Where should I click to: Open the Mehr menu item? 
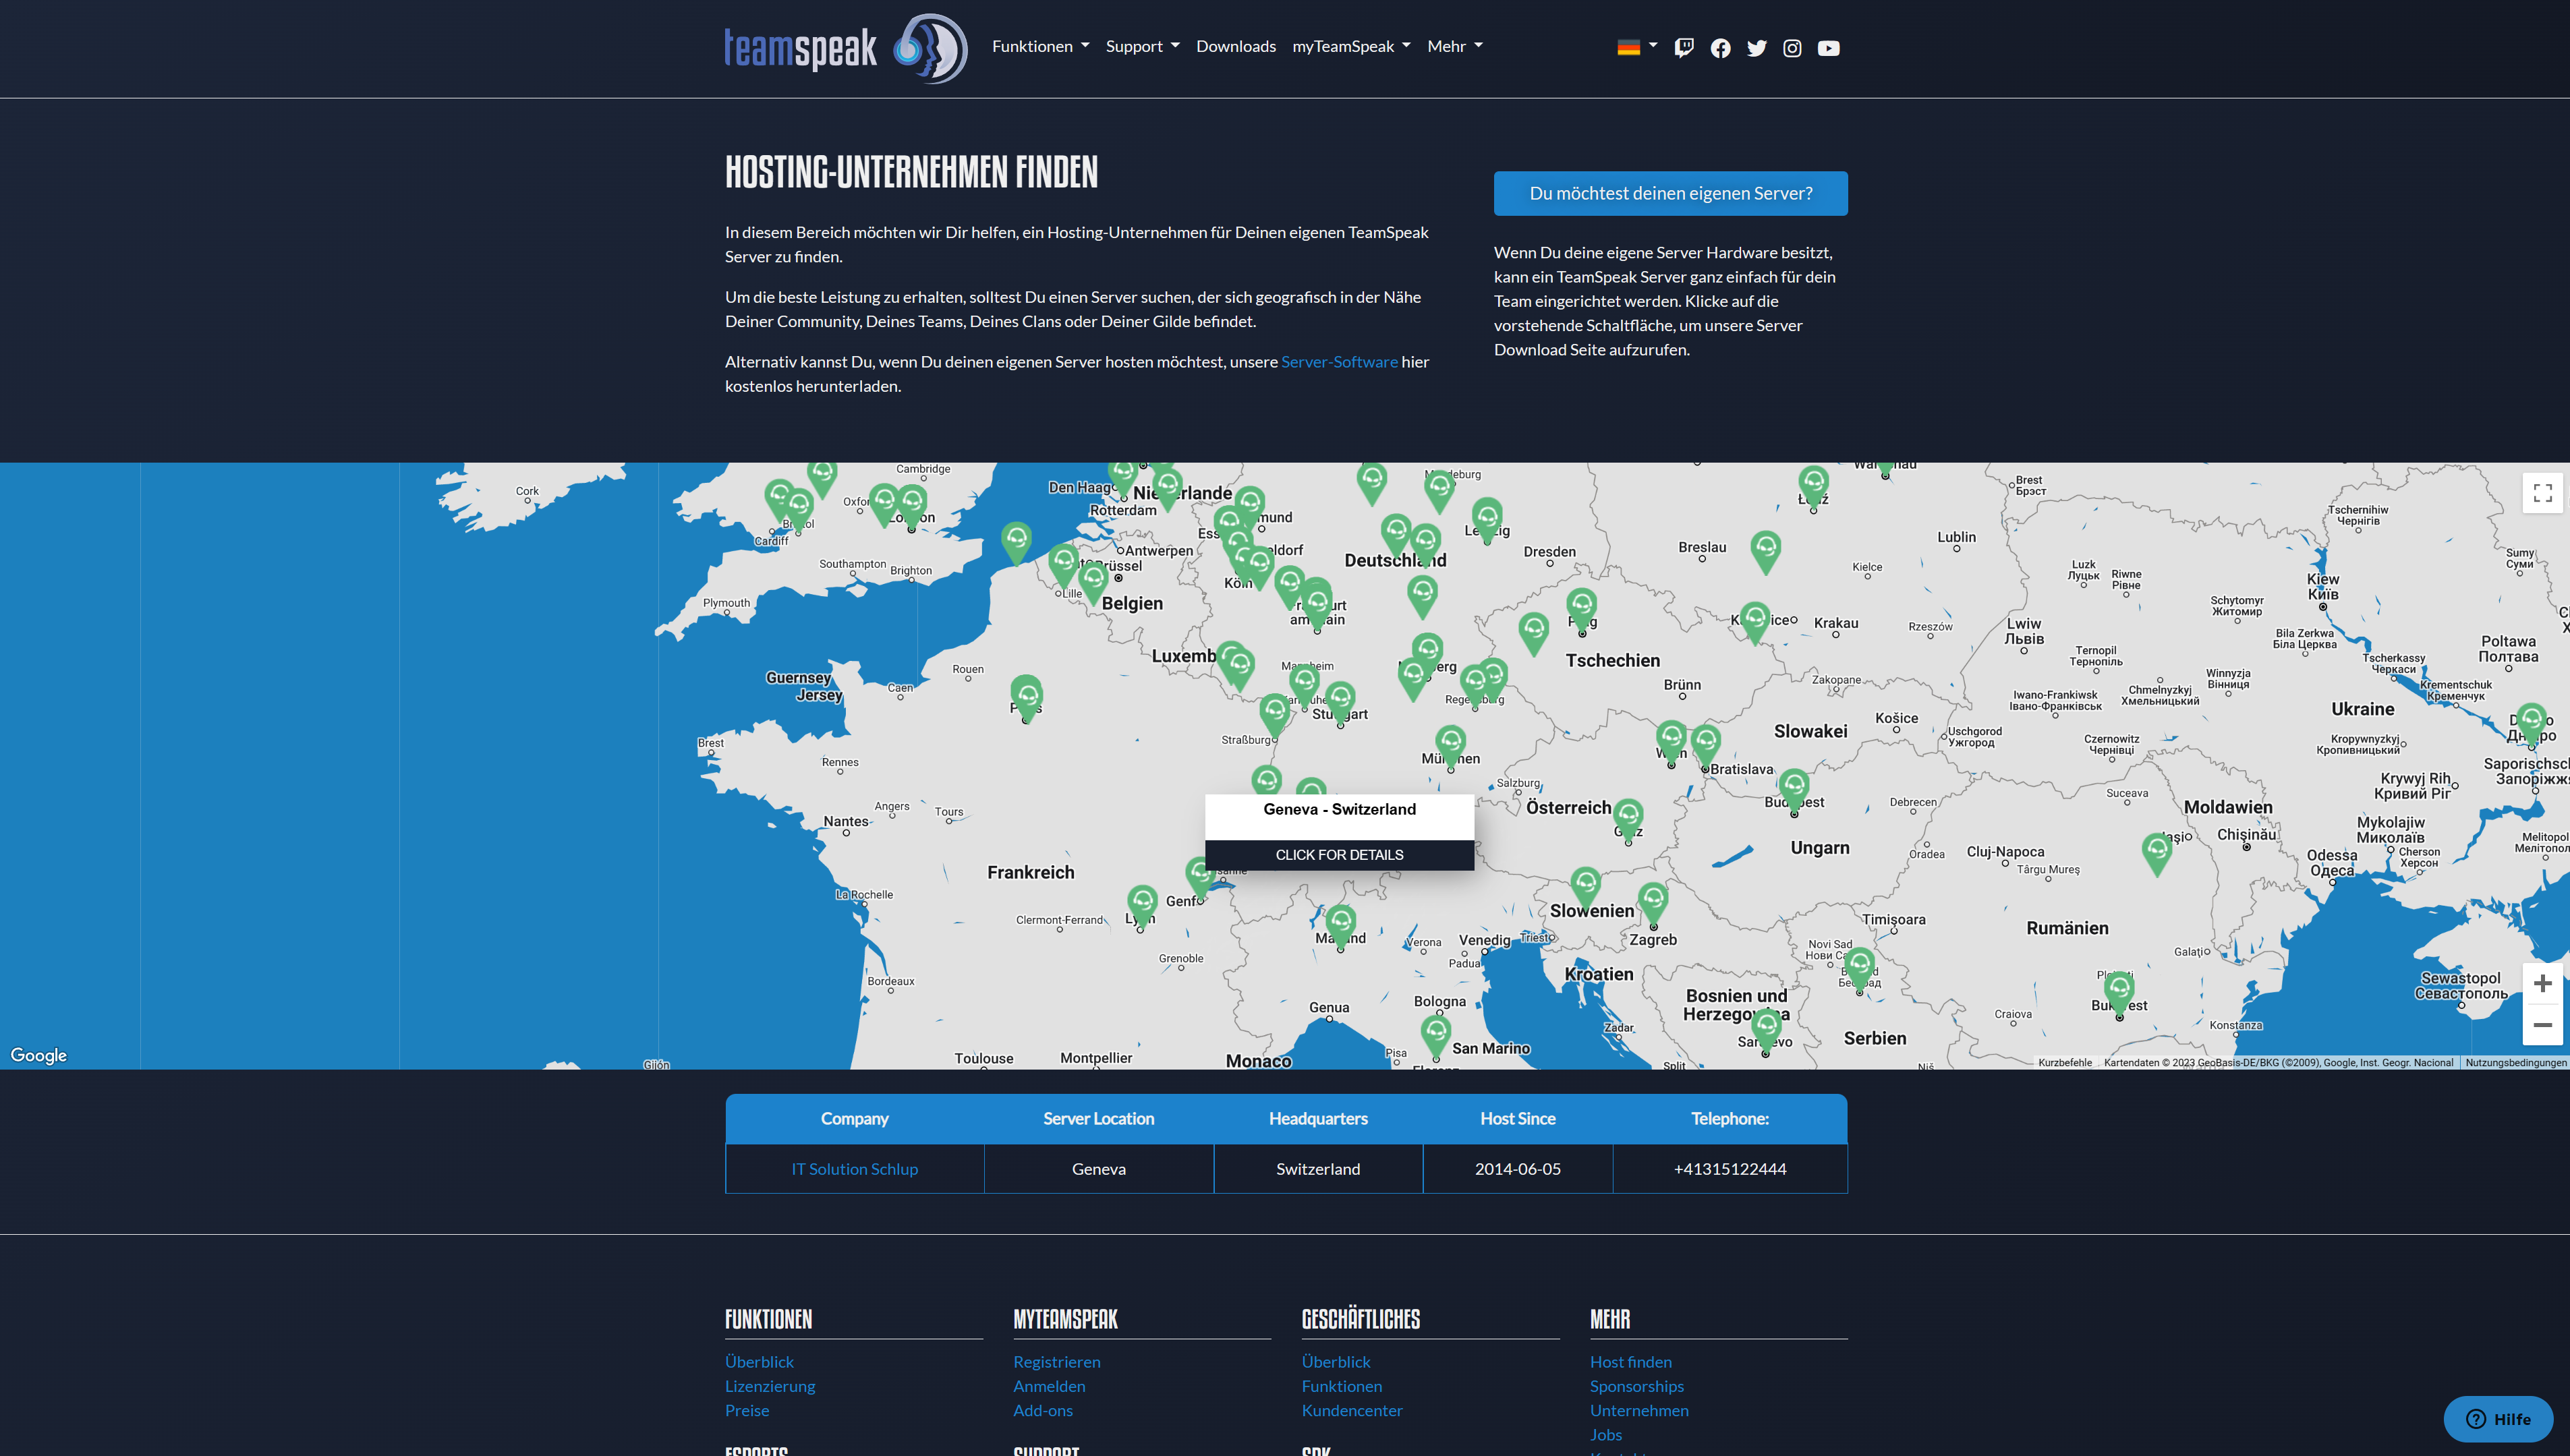tap(1454, 46)
